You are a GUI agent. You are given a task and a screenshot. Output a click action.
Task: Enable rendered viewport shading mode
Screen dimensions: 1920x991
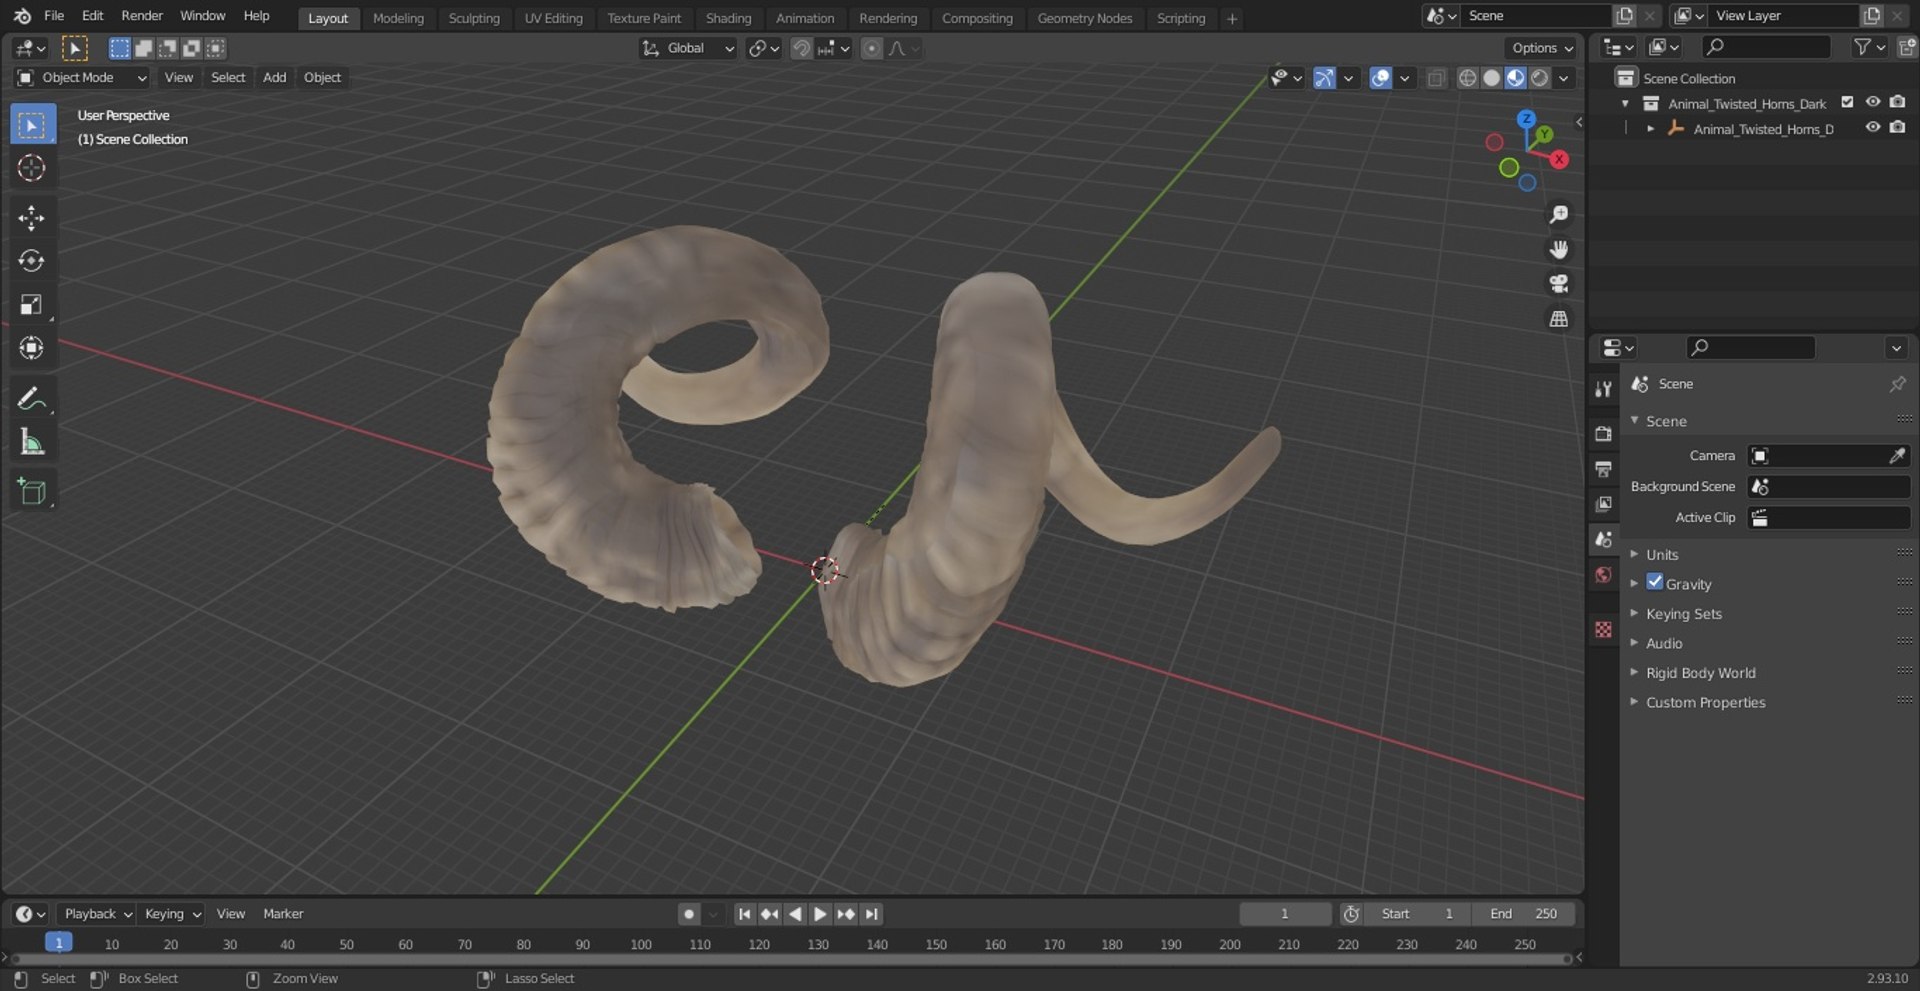[x=1540, y=78]
